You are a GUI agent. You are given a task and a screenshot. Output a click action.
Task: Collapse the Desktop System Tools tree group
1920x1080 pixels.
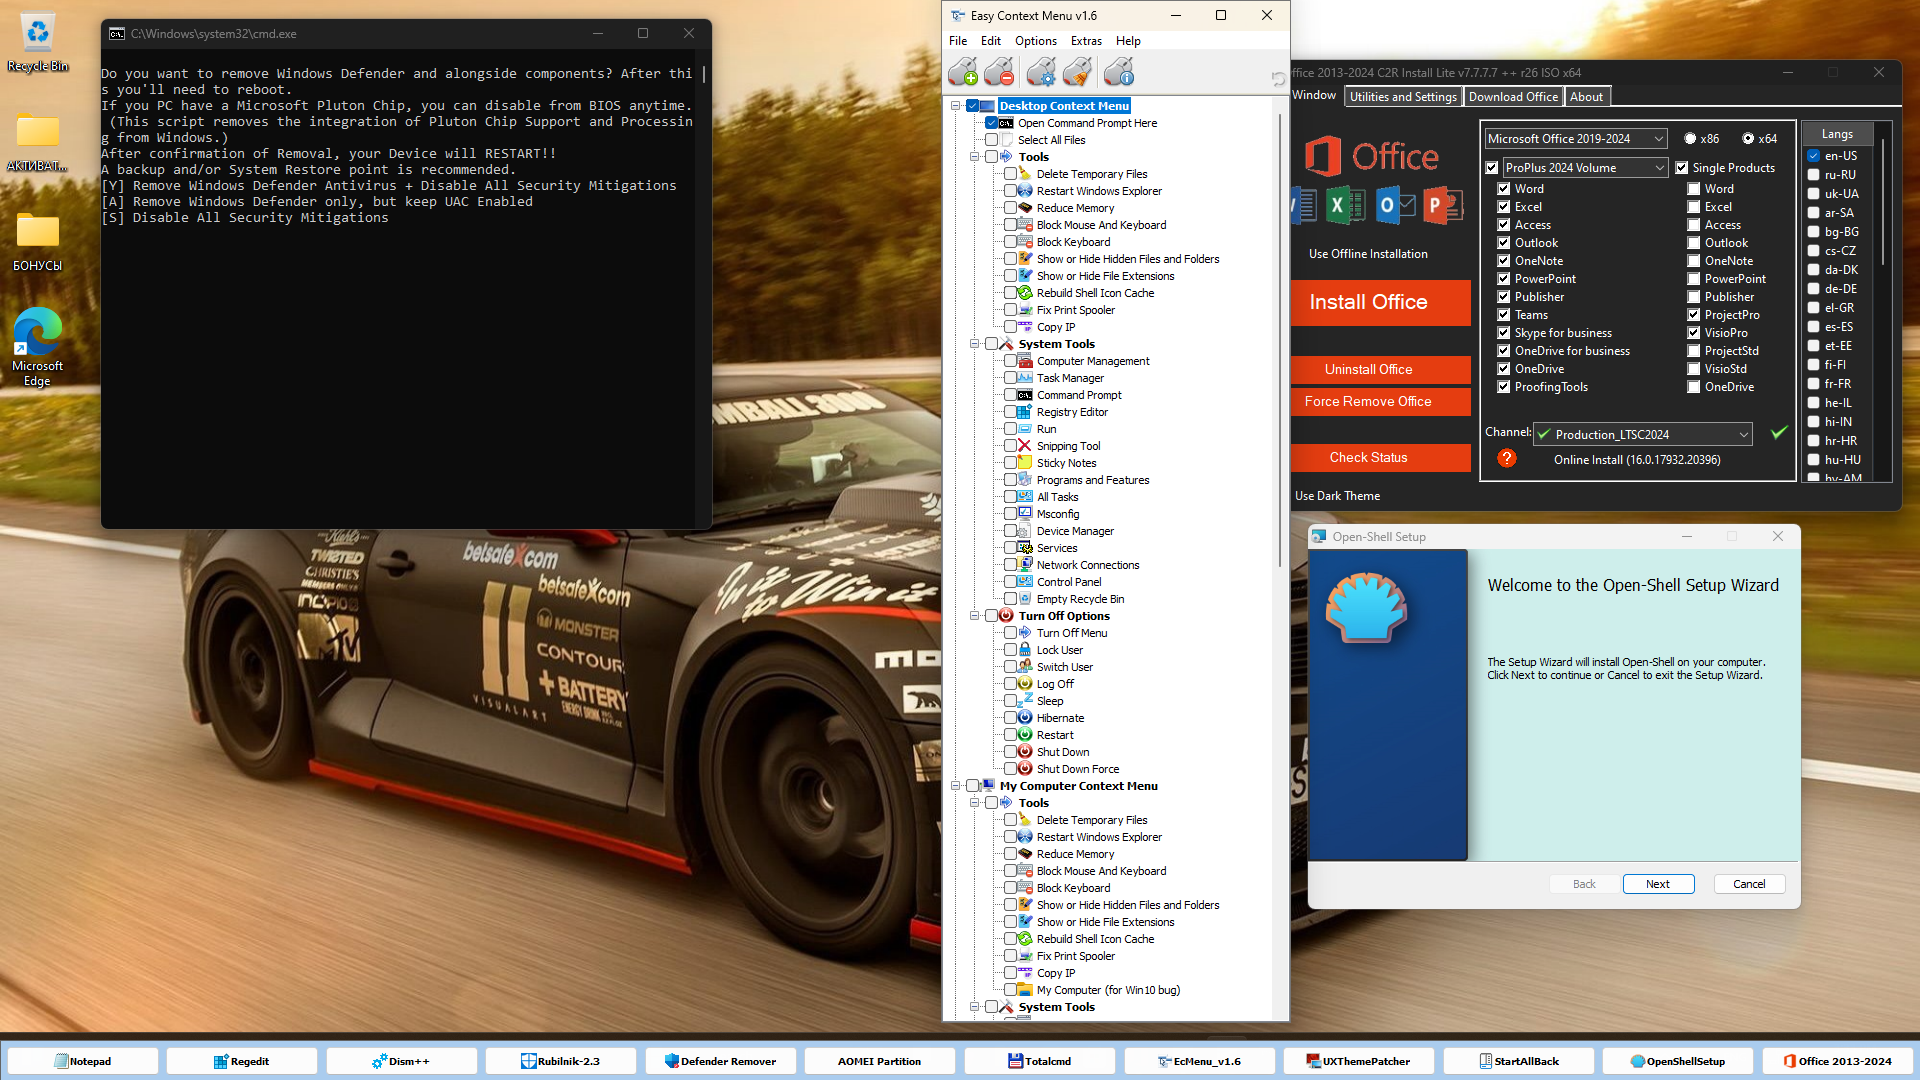974,344
